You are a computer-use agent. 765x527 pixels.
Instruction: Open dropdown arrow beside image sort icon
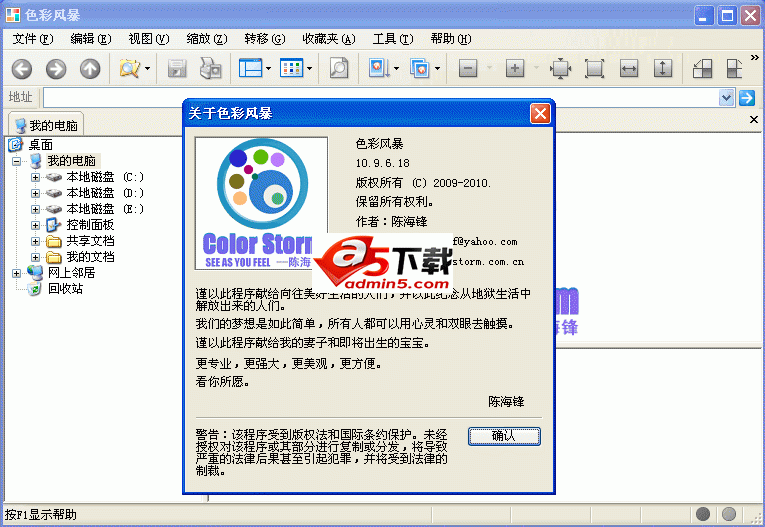coord(396,69)
